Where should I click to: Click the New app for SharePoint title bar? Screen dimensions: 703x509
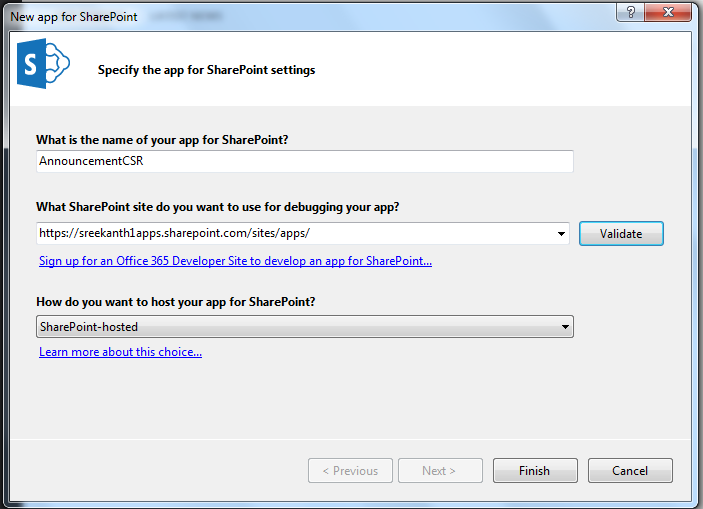pos(300,15)
